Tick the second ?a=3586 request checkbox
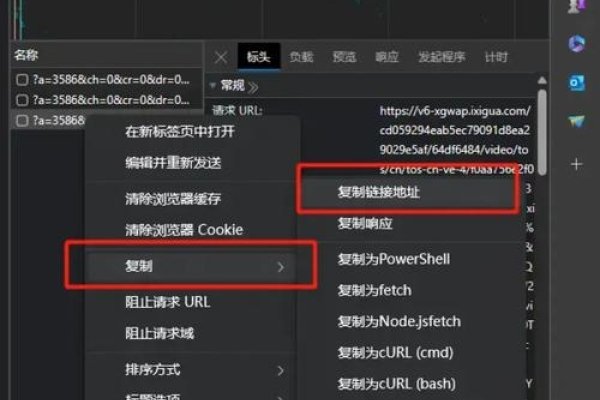The width and height of the screenshot is (600, 400). [x=22, y=100]
